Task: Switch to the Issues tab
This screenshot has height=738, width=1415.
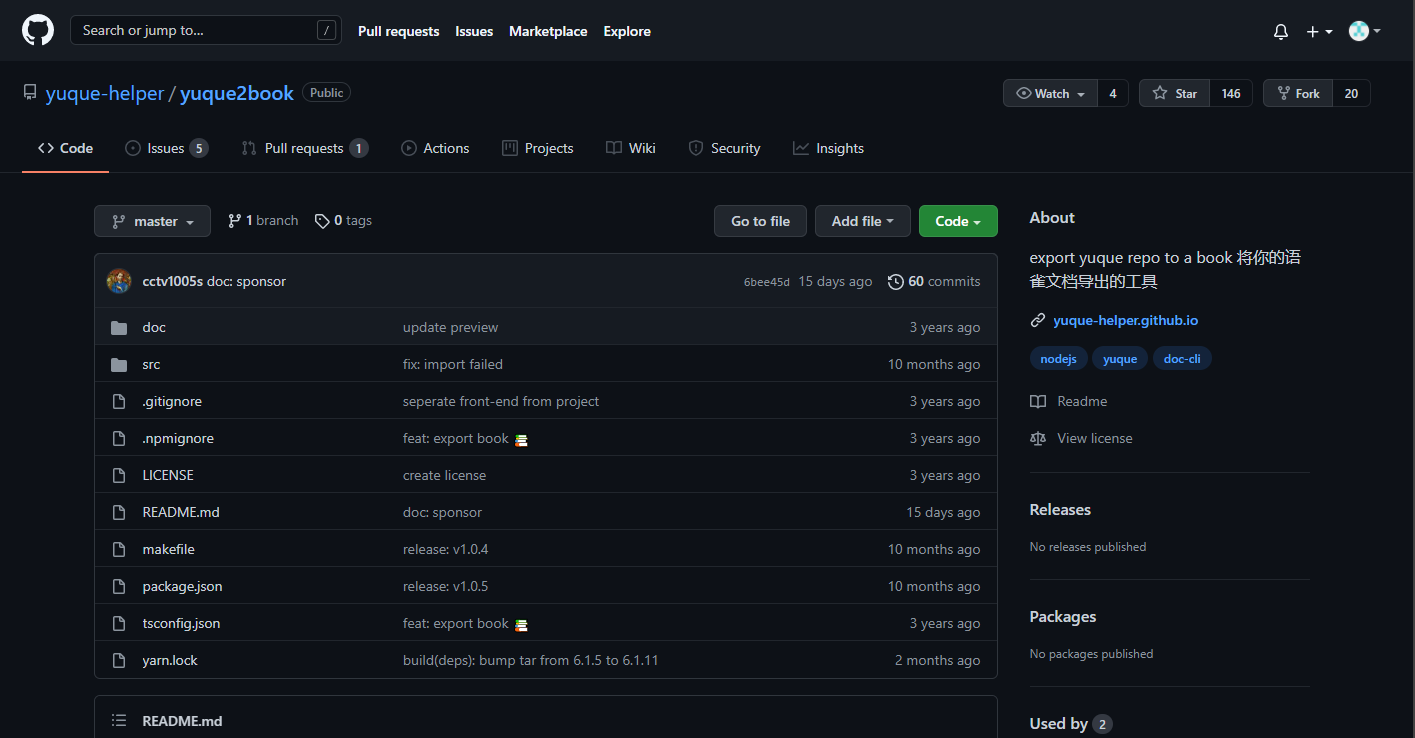Action: click(x=166, y=148)
